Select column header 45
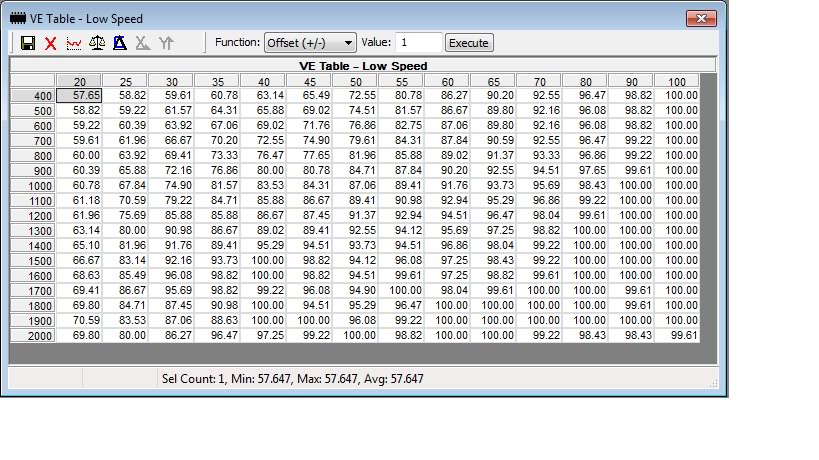819x460 pixels. point(309,81)
